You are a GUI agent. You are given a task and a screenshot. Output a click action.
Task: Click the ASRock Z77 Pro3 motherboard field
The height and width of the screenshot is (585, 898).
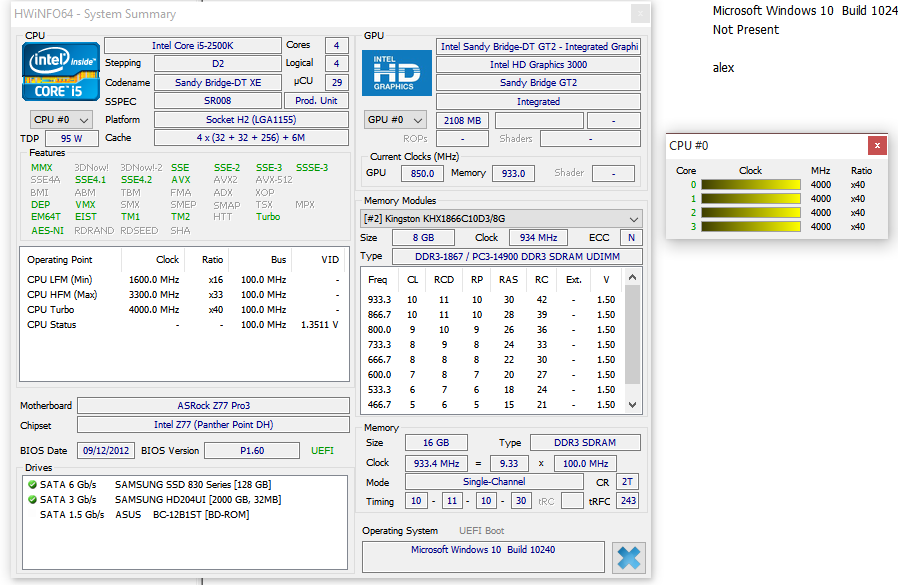point(213,406)
